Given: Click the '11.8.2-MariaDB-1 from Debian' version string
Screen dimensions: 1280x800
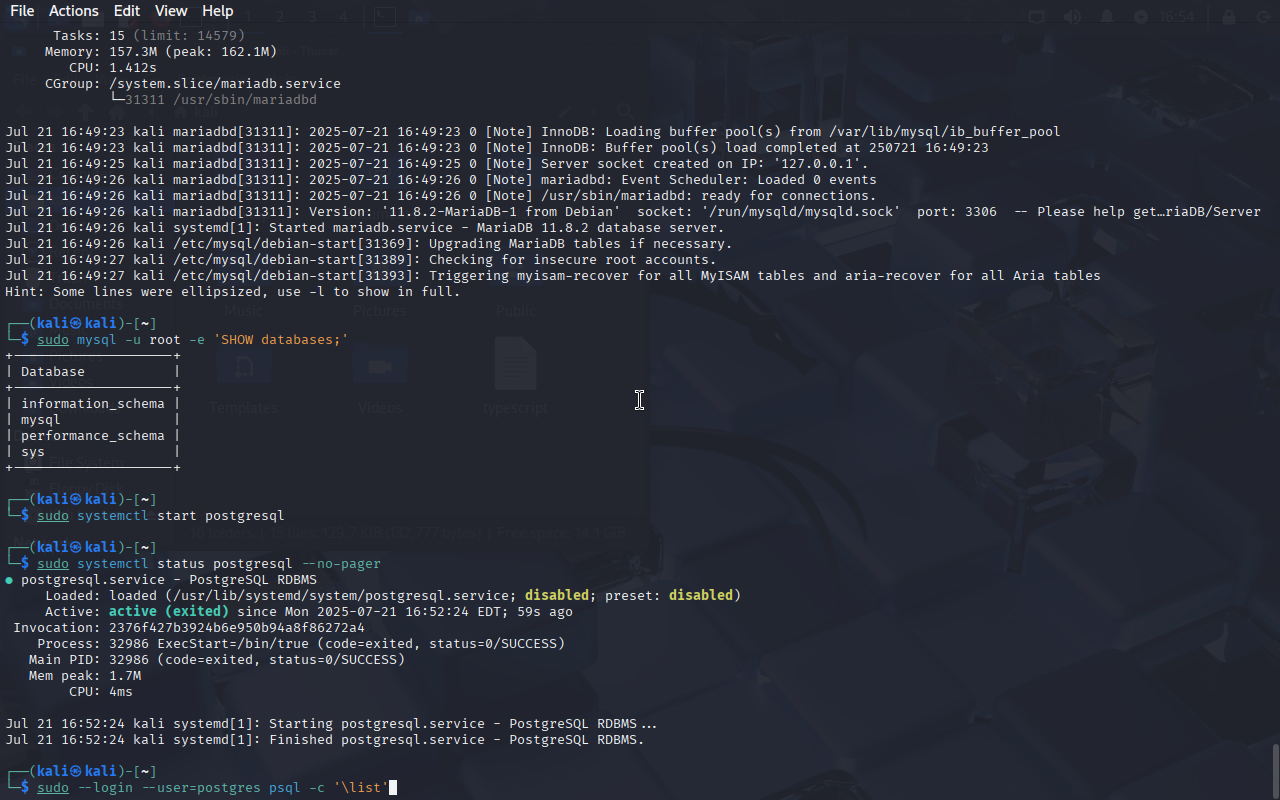Looking at the screenshot, I should pyautogui.click(x=501, y=212).
